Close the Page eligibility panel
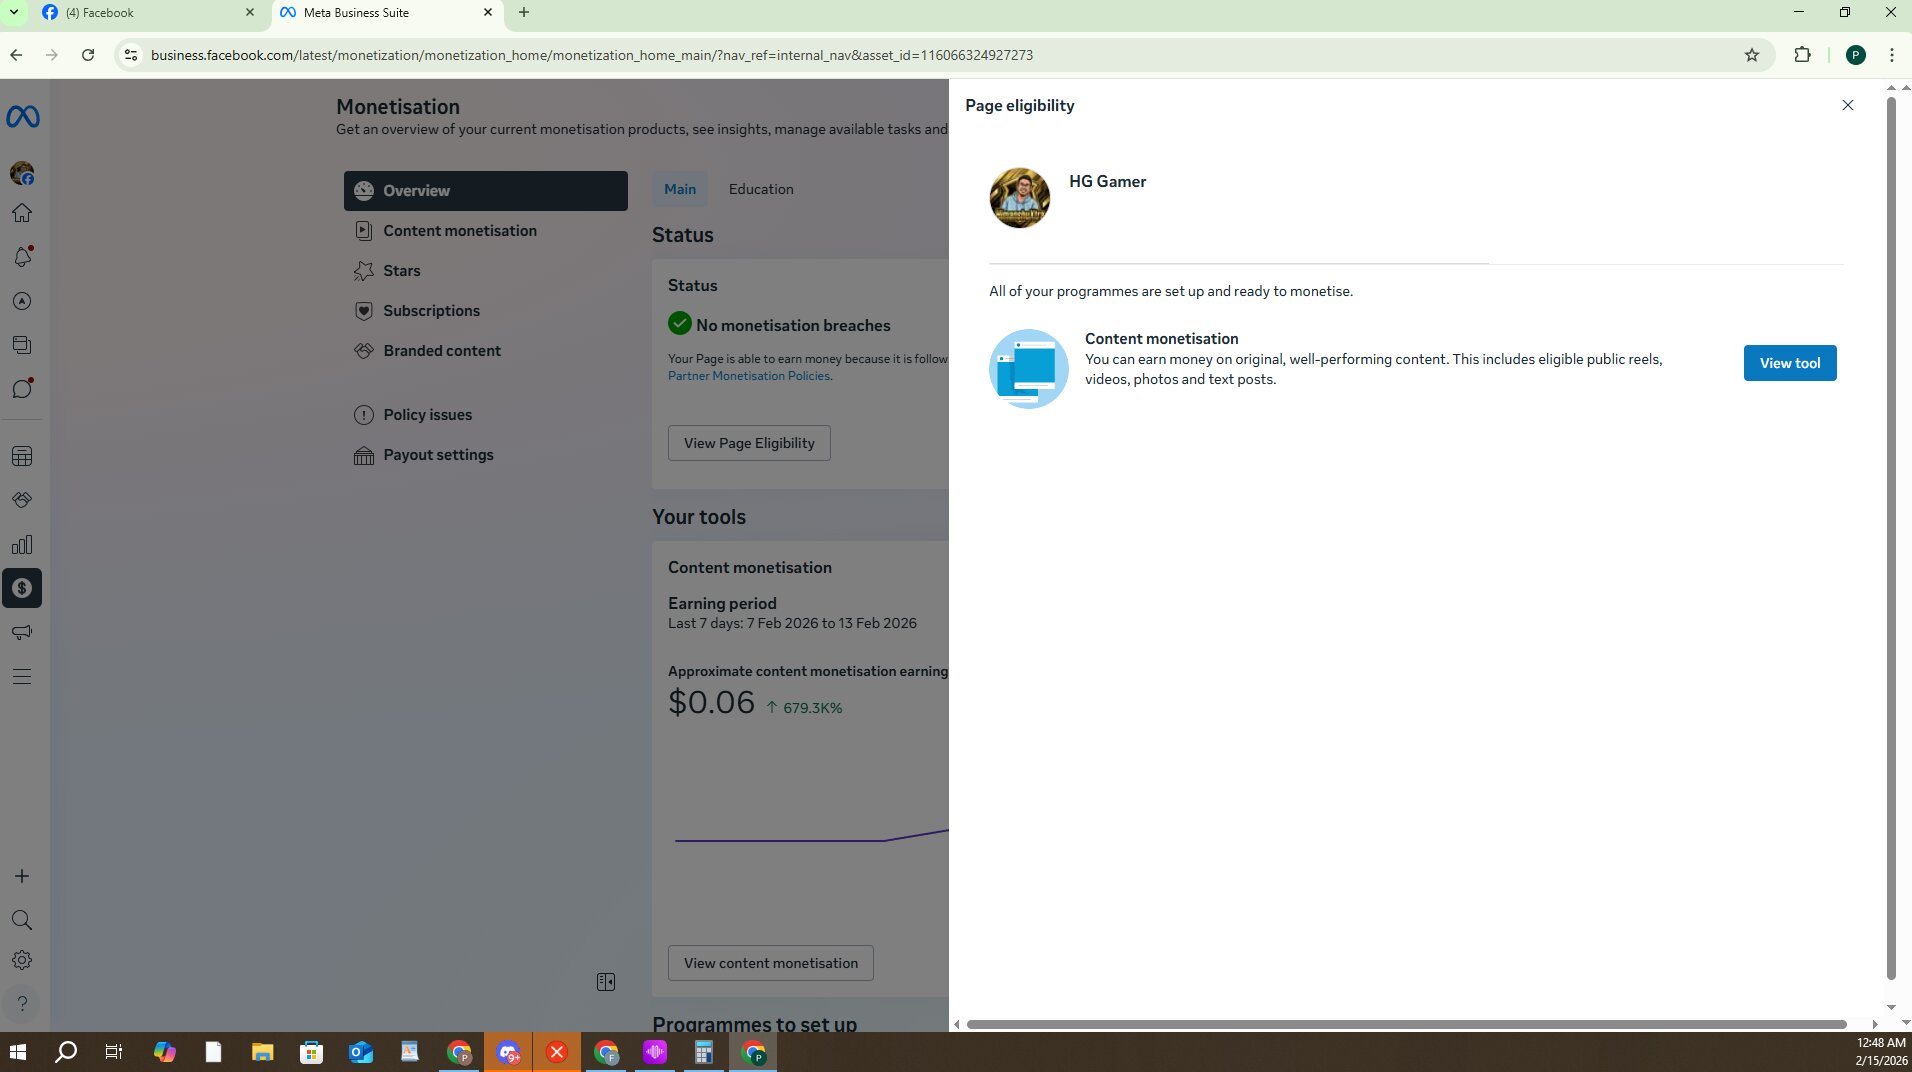The height and width of the screenshot is (1072, 1912). (x=1847, y=105)
